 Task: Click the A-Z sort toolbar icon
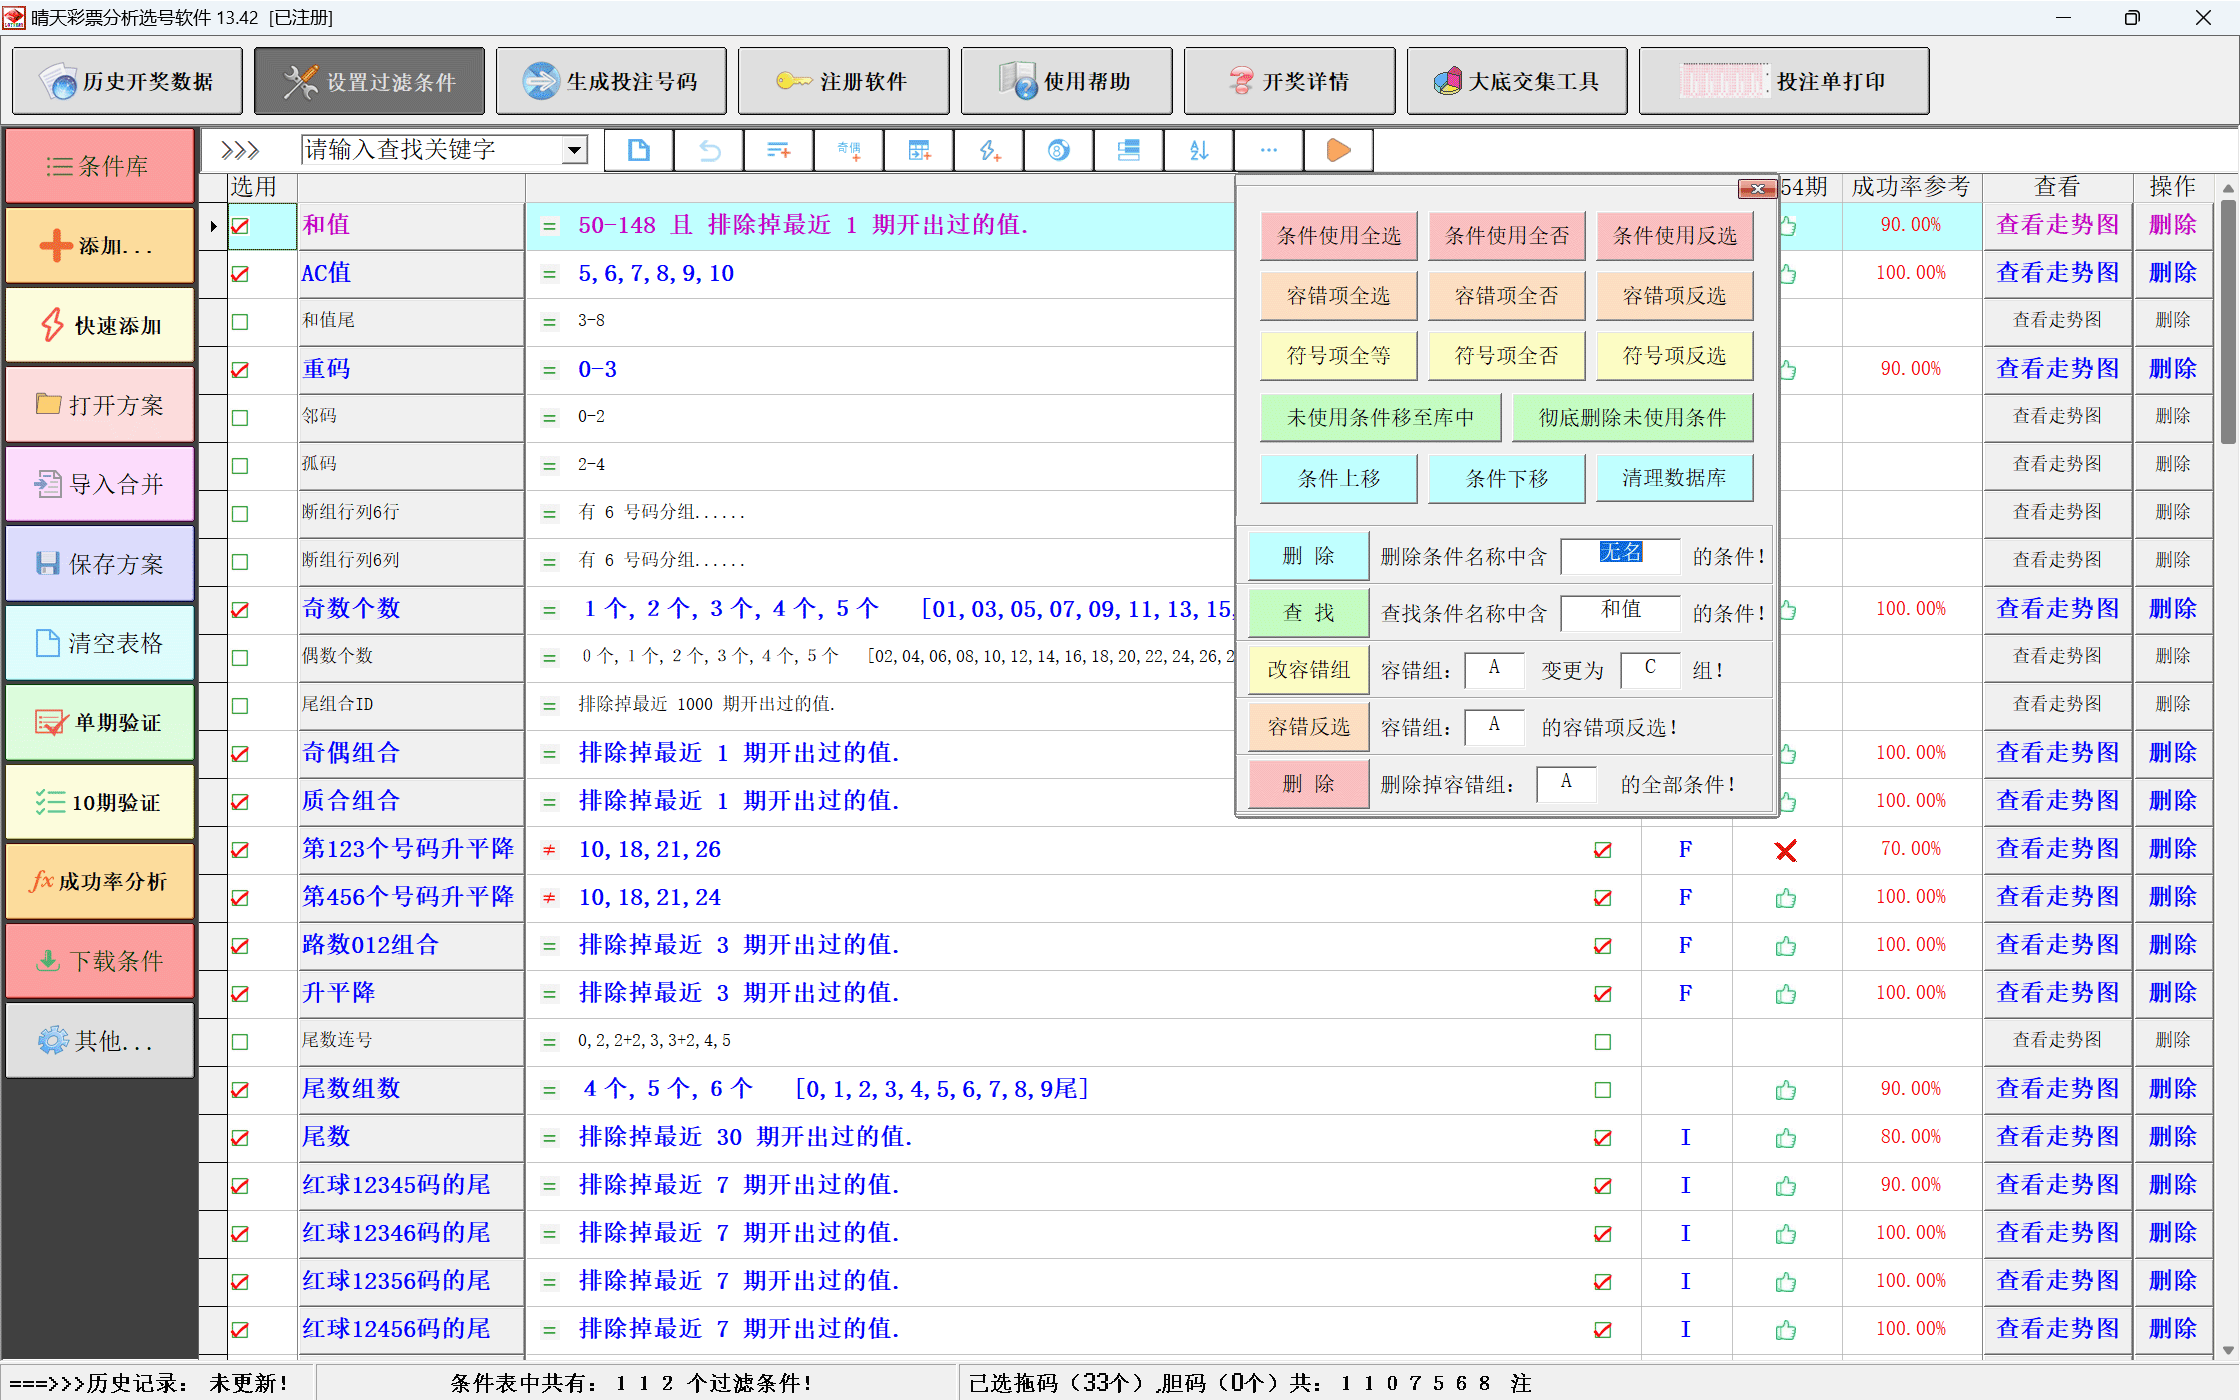[x=1198, y=151]
